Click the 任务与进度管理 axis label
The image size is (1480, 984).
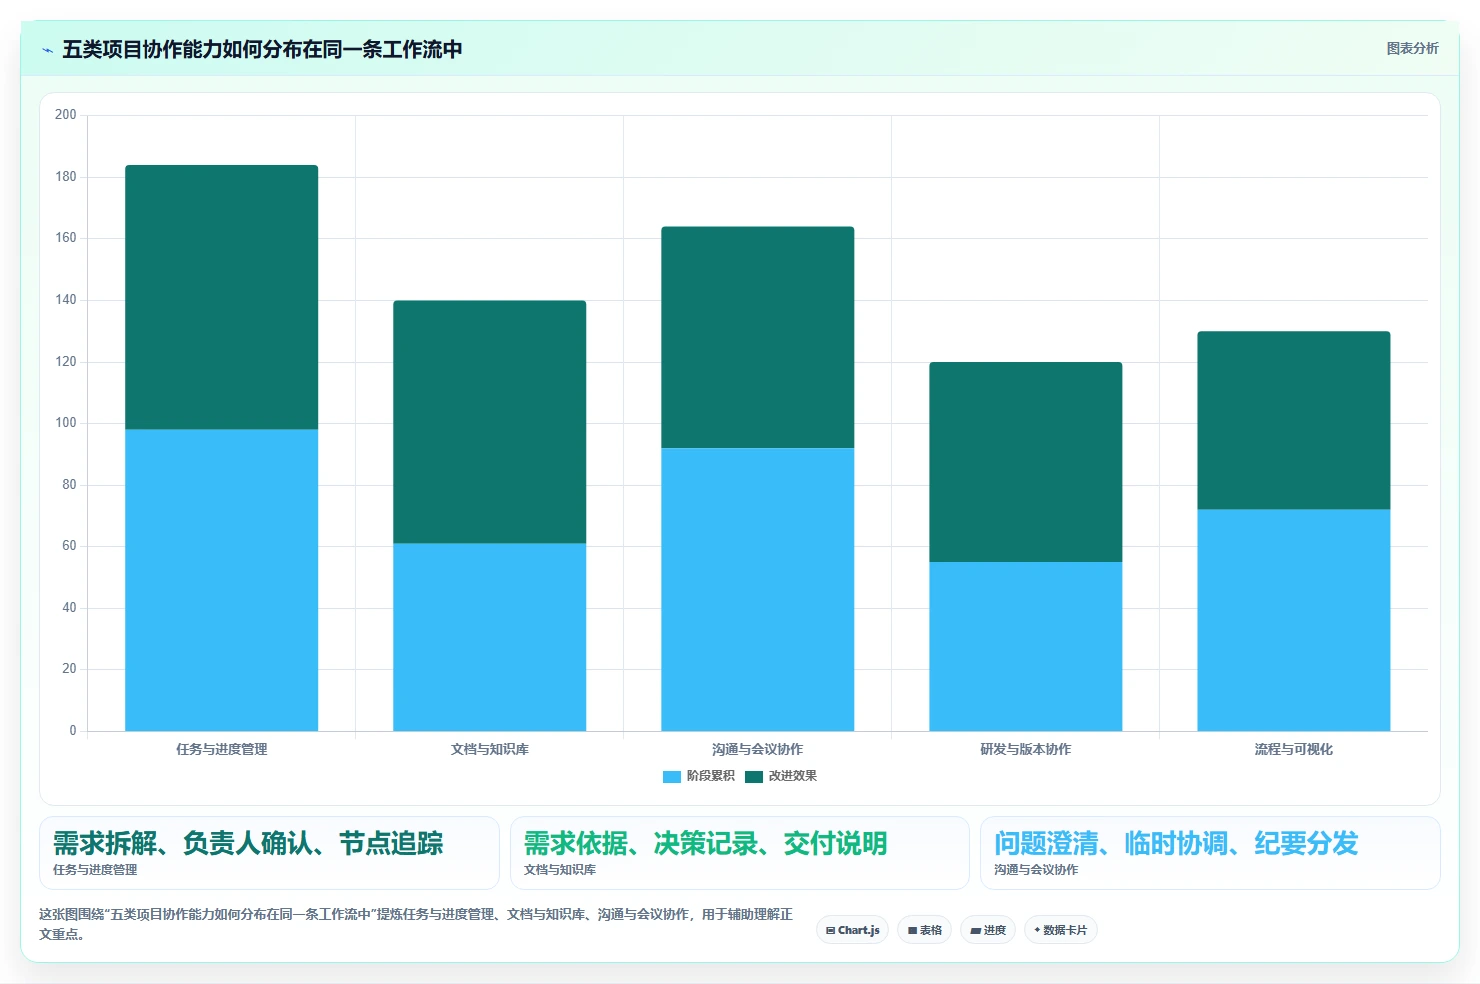click(221, 749)
